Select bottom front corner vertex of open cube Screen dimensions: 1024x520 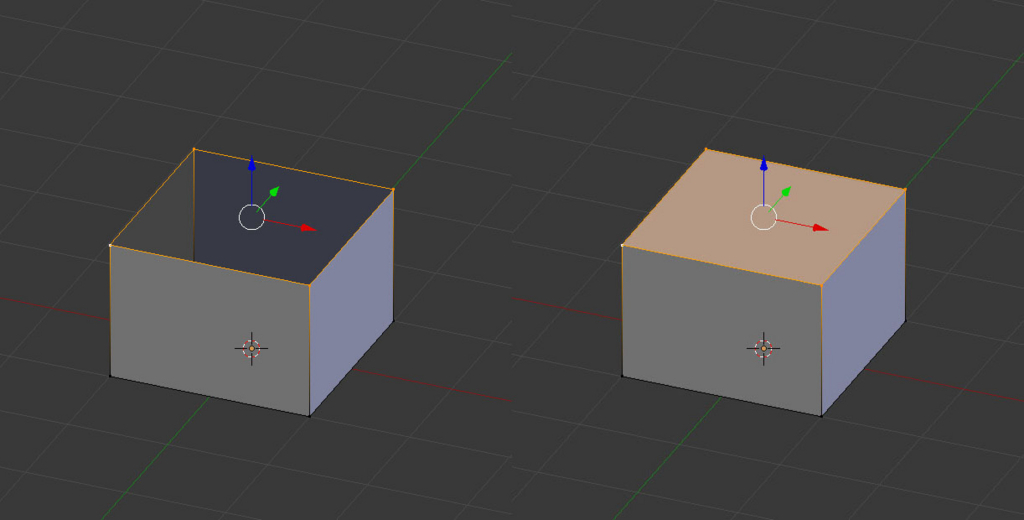point(310,415)
